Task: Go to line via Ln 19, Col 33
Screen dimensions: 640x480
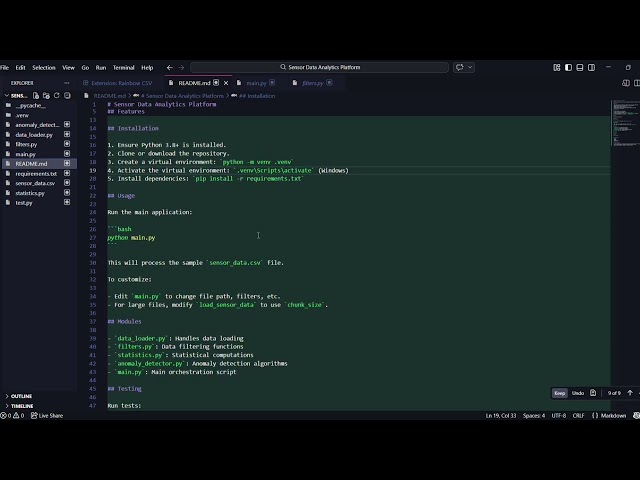Action: pos(501,416)
